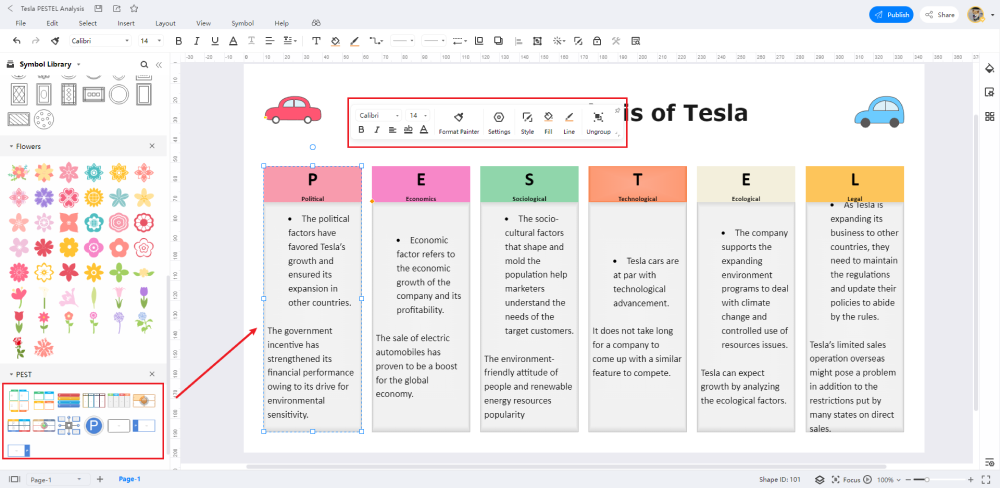Viewport: 1000px width, 489px height.
Task: Click Ungroup in floating toolbar
Action: pyautogui.click(x=598, y=122)
